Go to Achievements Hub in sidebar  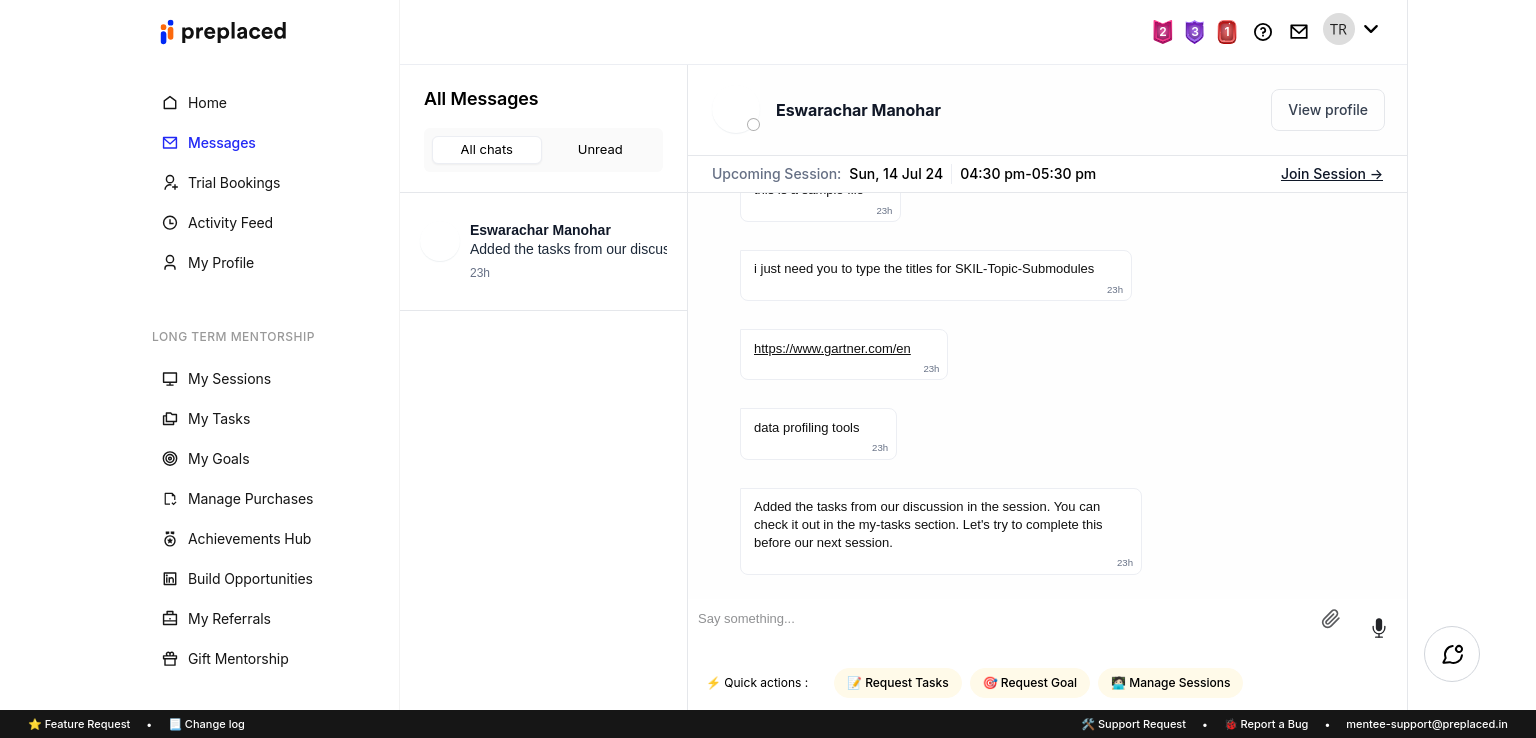point(249,539)
